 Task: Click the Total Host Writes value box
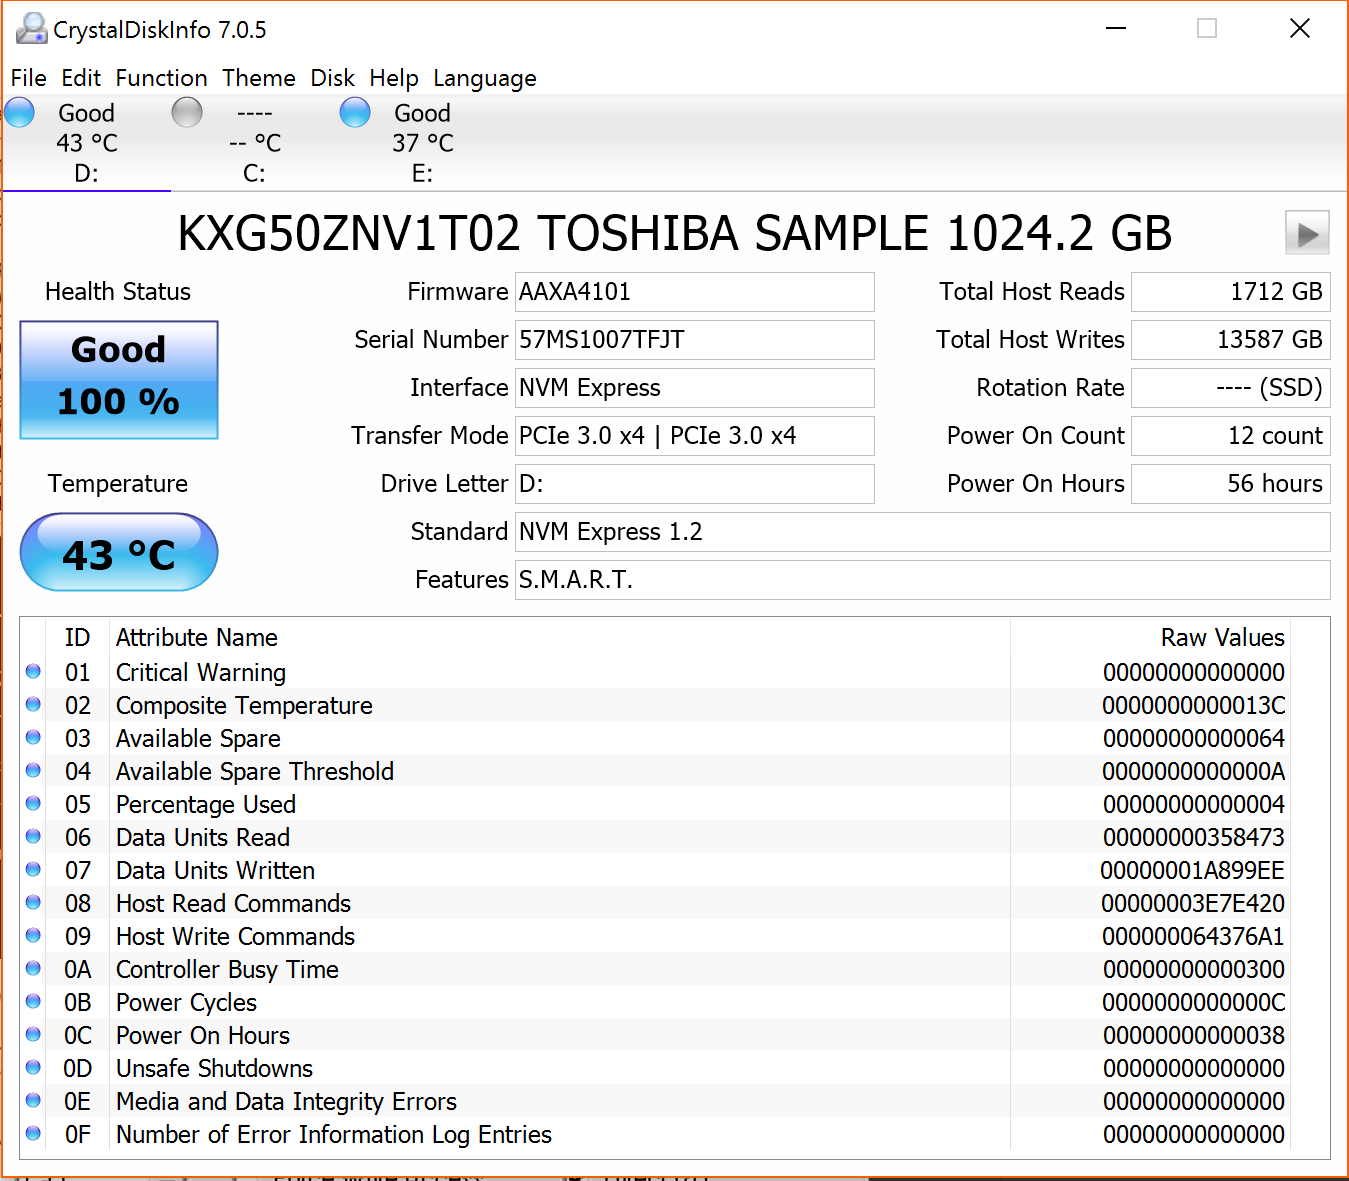[x=1230, y=340]
